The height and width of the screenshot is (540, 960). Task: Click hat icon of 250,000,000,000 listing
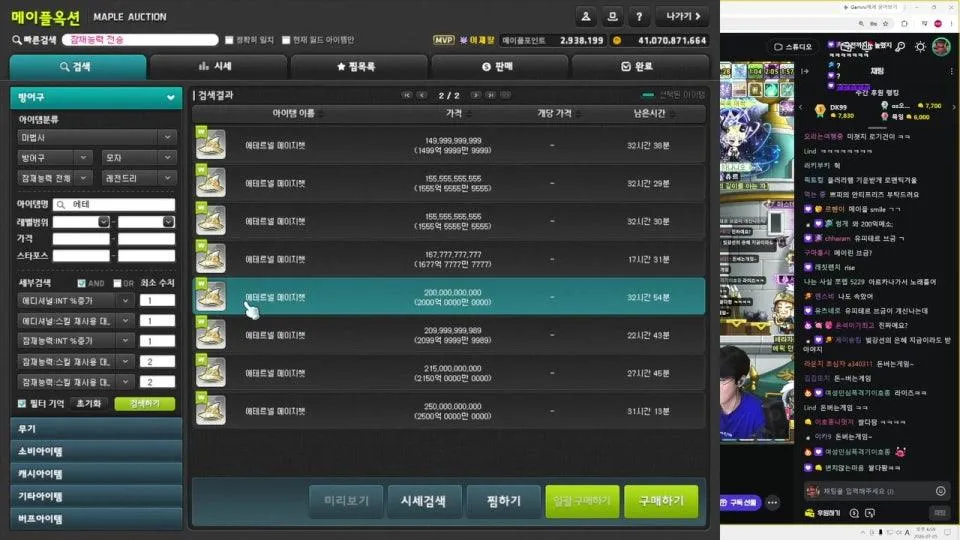pyautogui.click(x=211, y=410)
